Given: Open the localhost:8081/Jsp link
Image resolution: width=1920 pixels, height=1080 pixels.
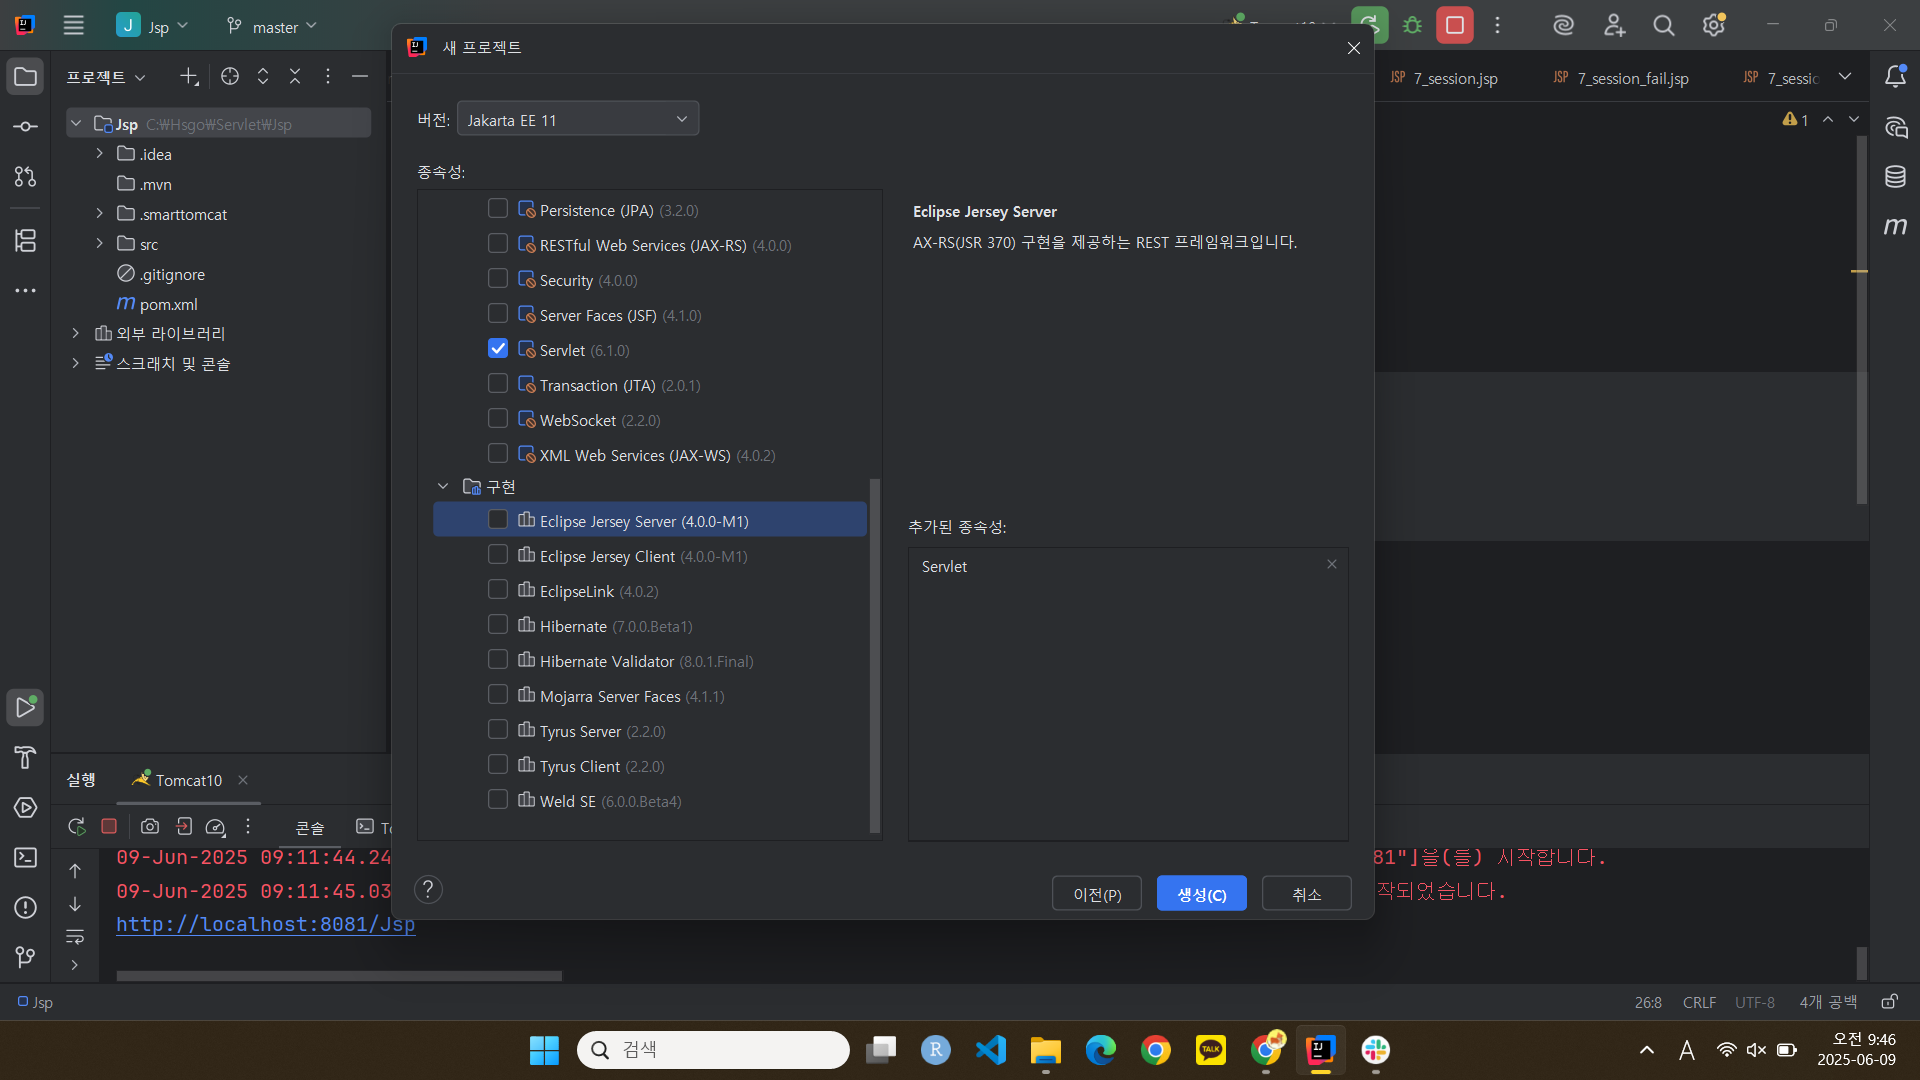Looking at the screenshot, I should (x=265, y=924).
